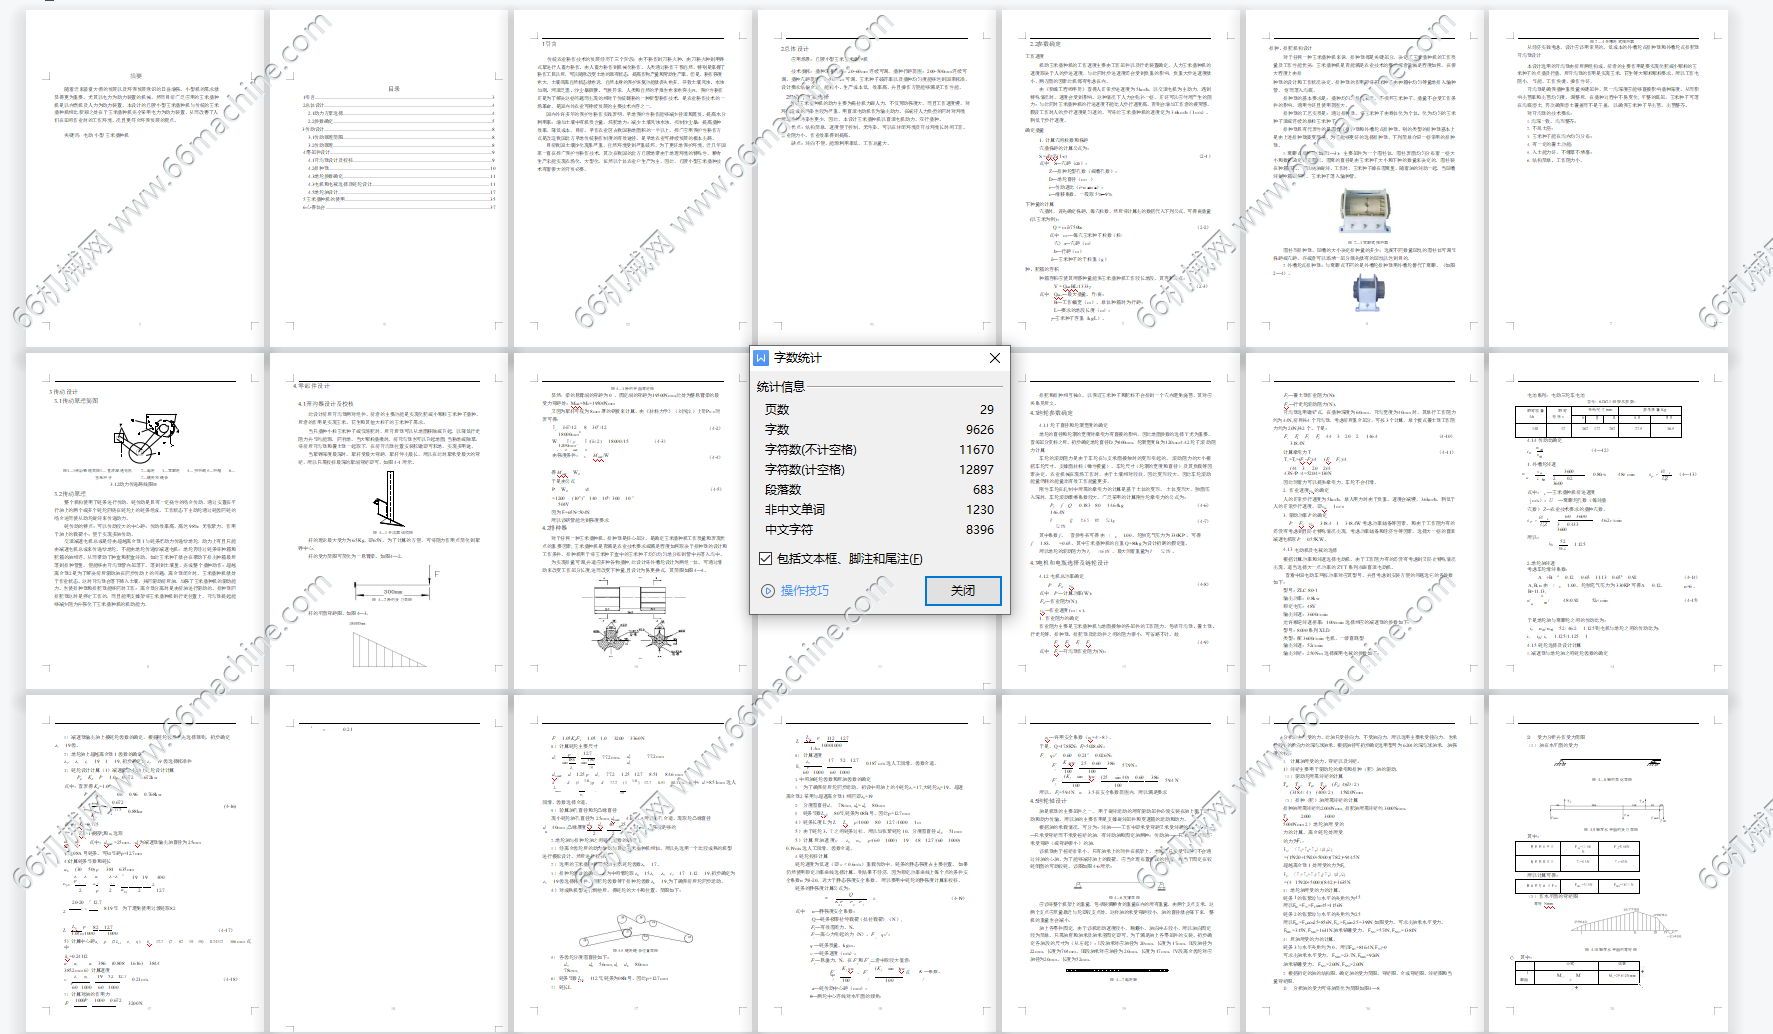
Task: Open the 摘要 abstract page thumbnail
Action: (145, 178)
